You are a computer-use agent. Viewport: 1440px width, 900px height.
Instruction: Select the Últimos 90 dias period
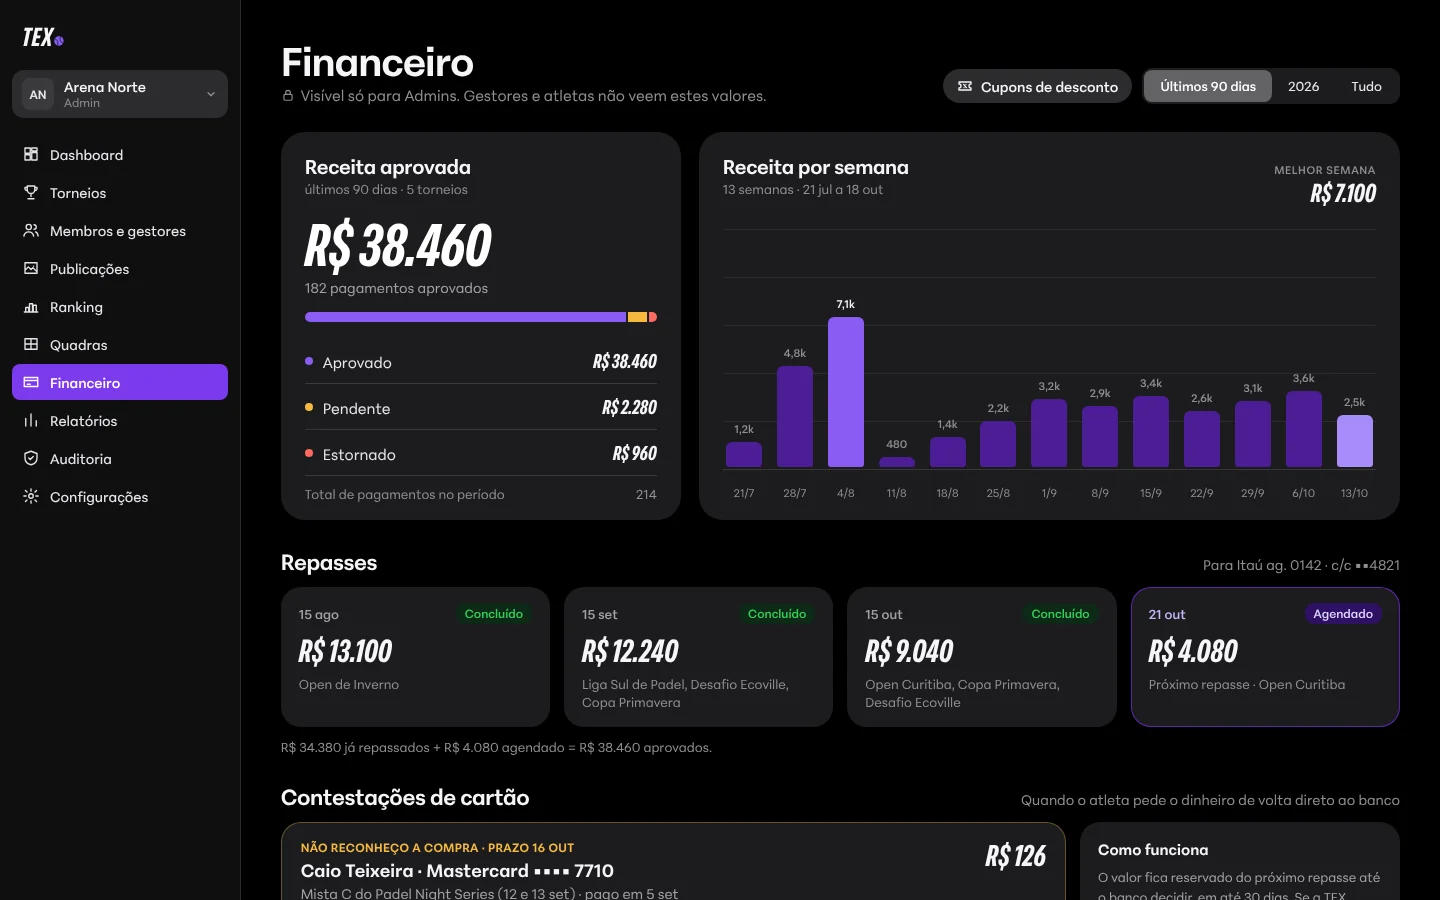click(1208, 87)
